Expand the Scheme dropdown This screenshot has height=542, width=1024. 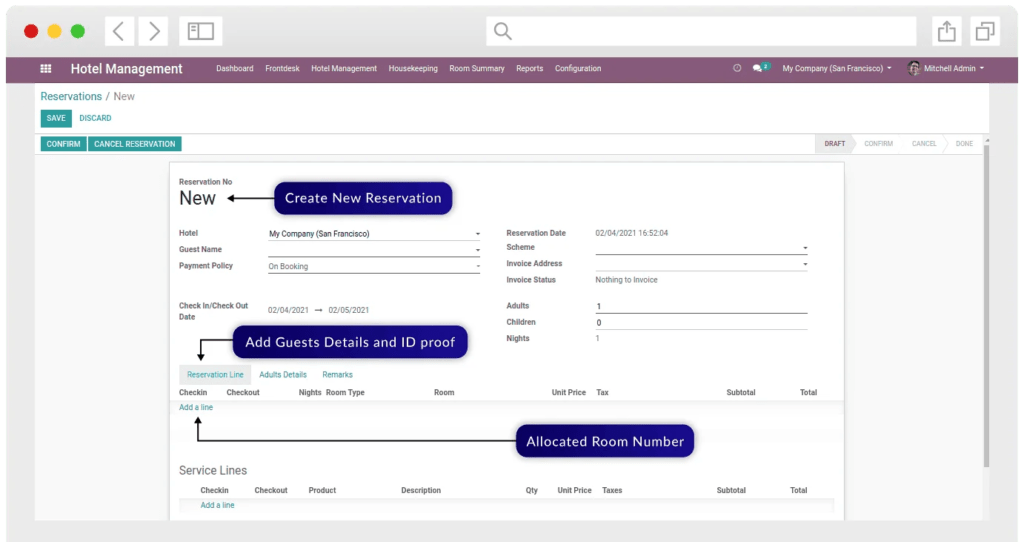[701, 248]
